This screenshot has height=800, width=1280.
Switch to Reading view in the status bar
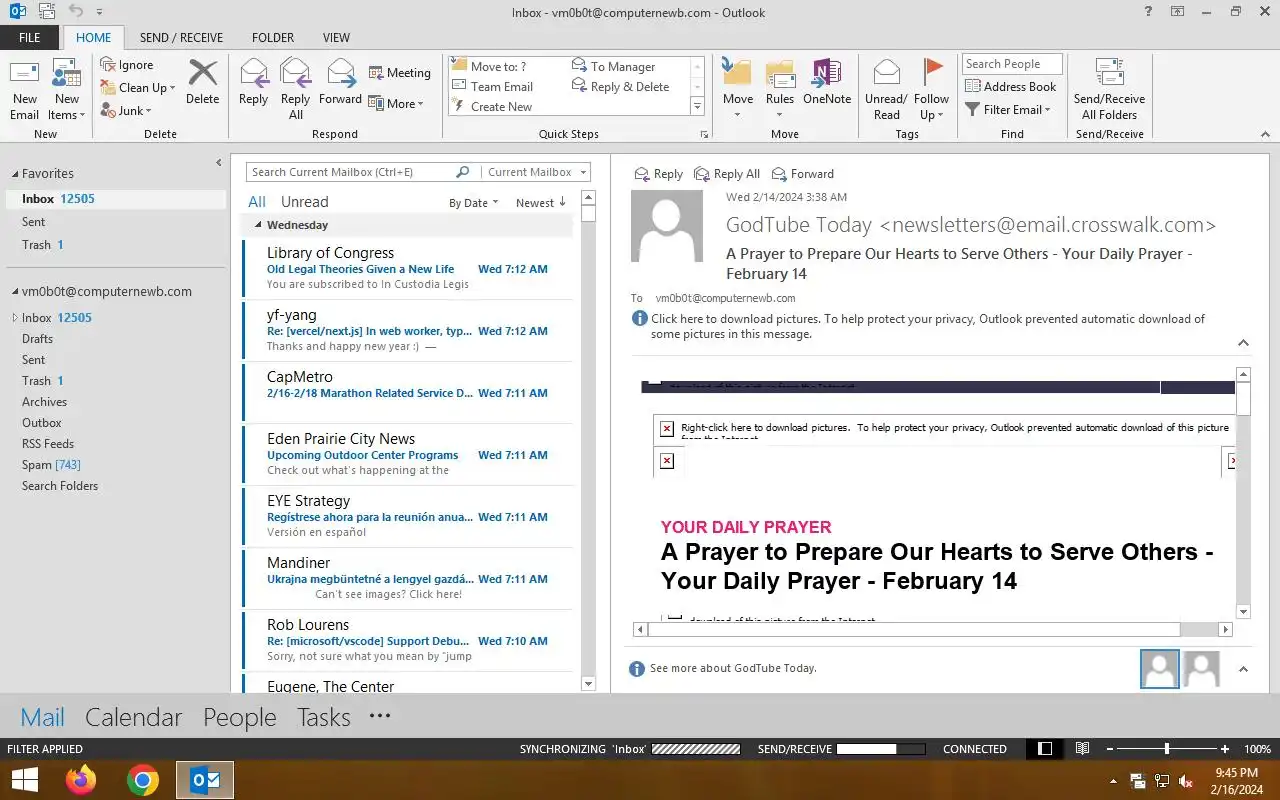(1082, 749)
